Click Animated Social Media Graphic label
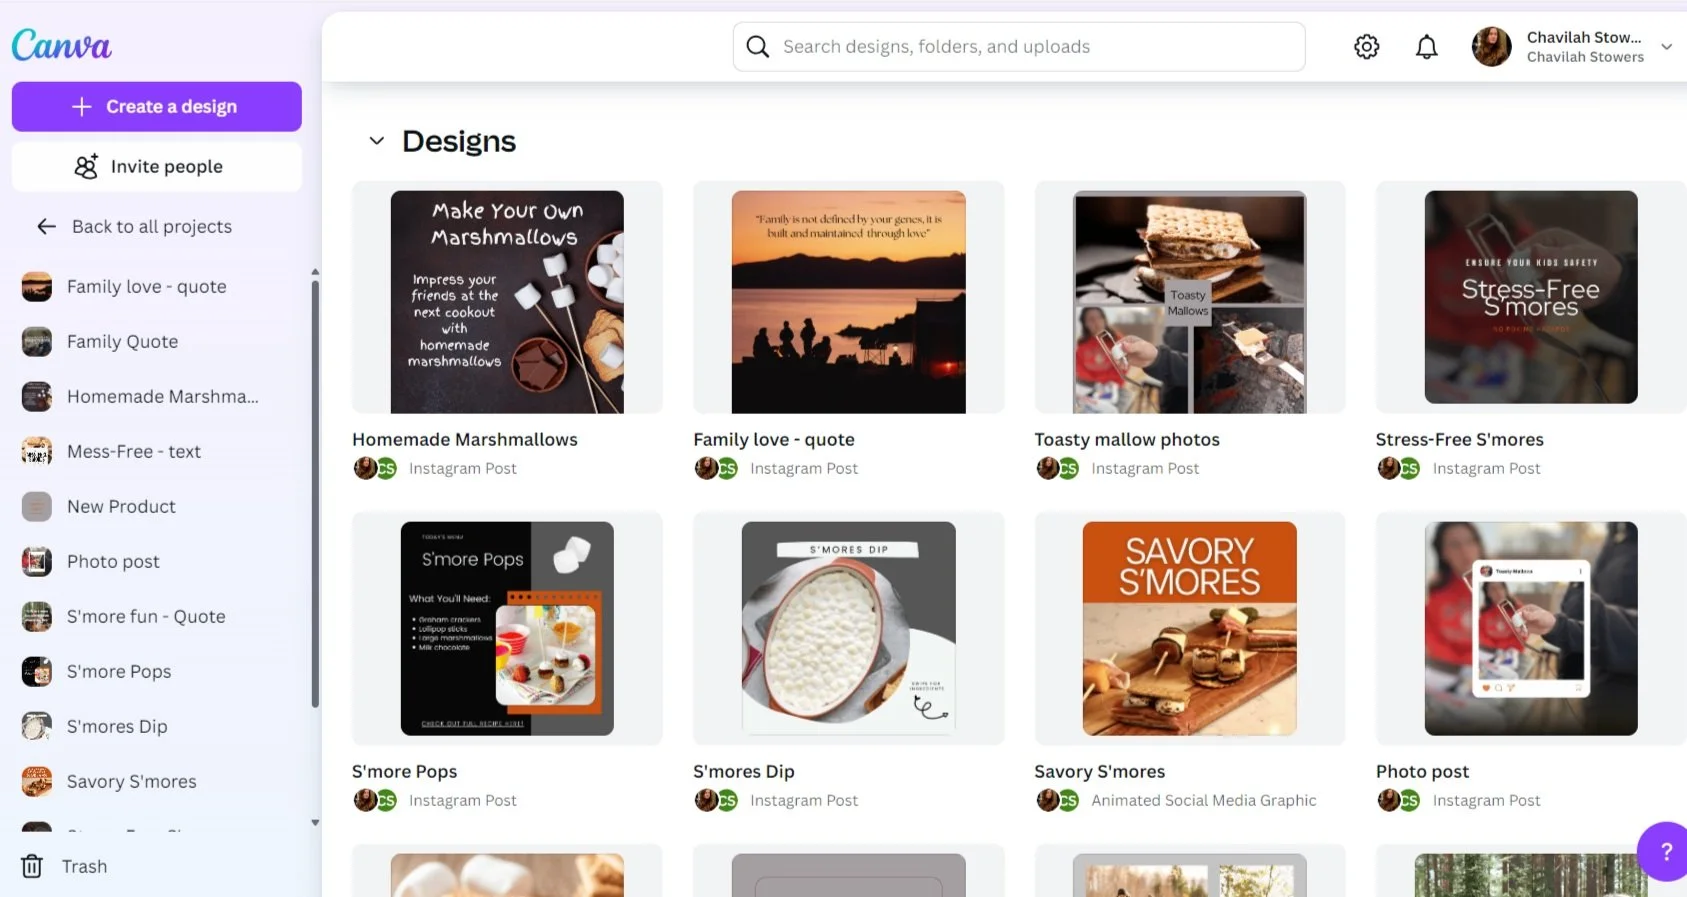Screen dimensions: 1687x897 [1203, 800]
